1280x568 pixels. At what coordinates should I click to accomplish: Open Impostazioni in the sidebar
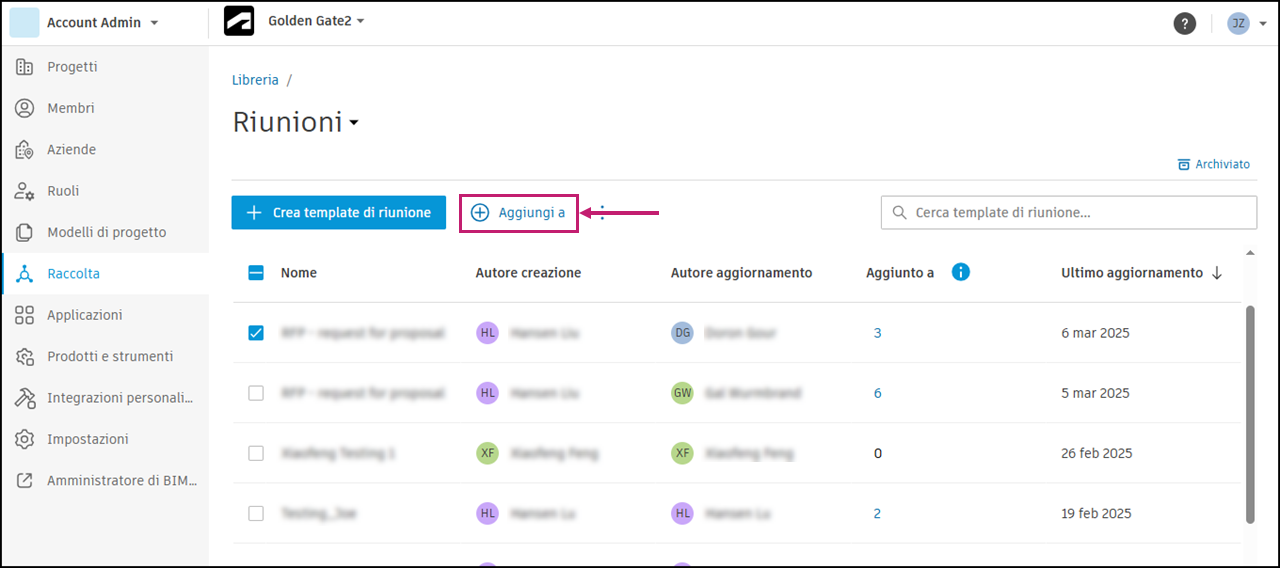[x=88, y=439]
